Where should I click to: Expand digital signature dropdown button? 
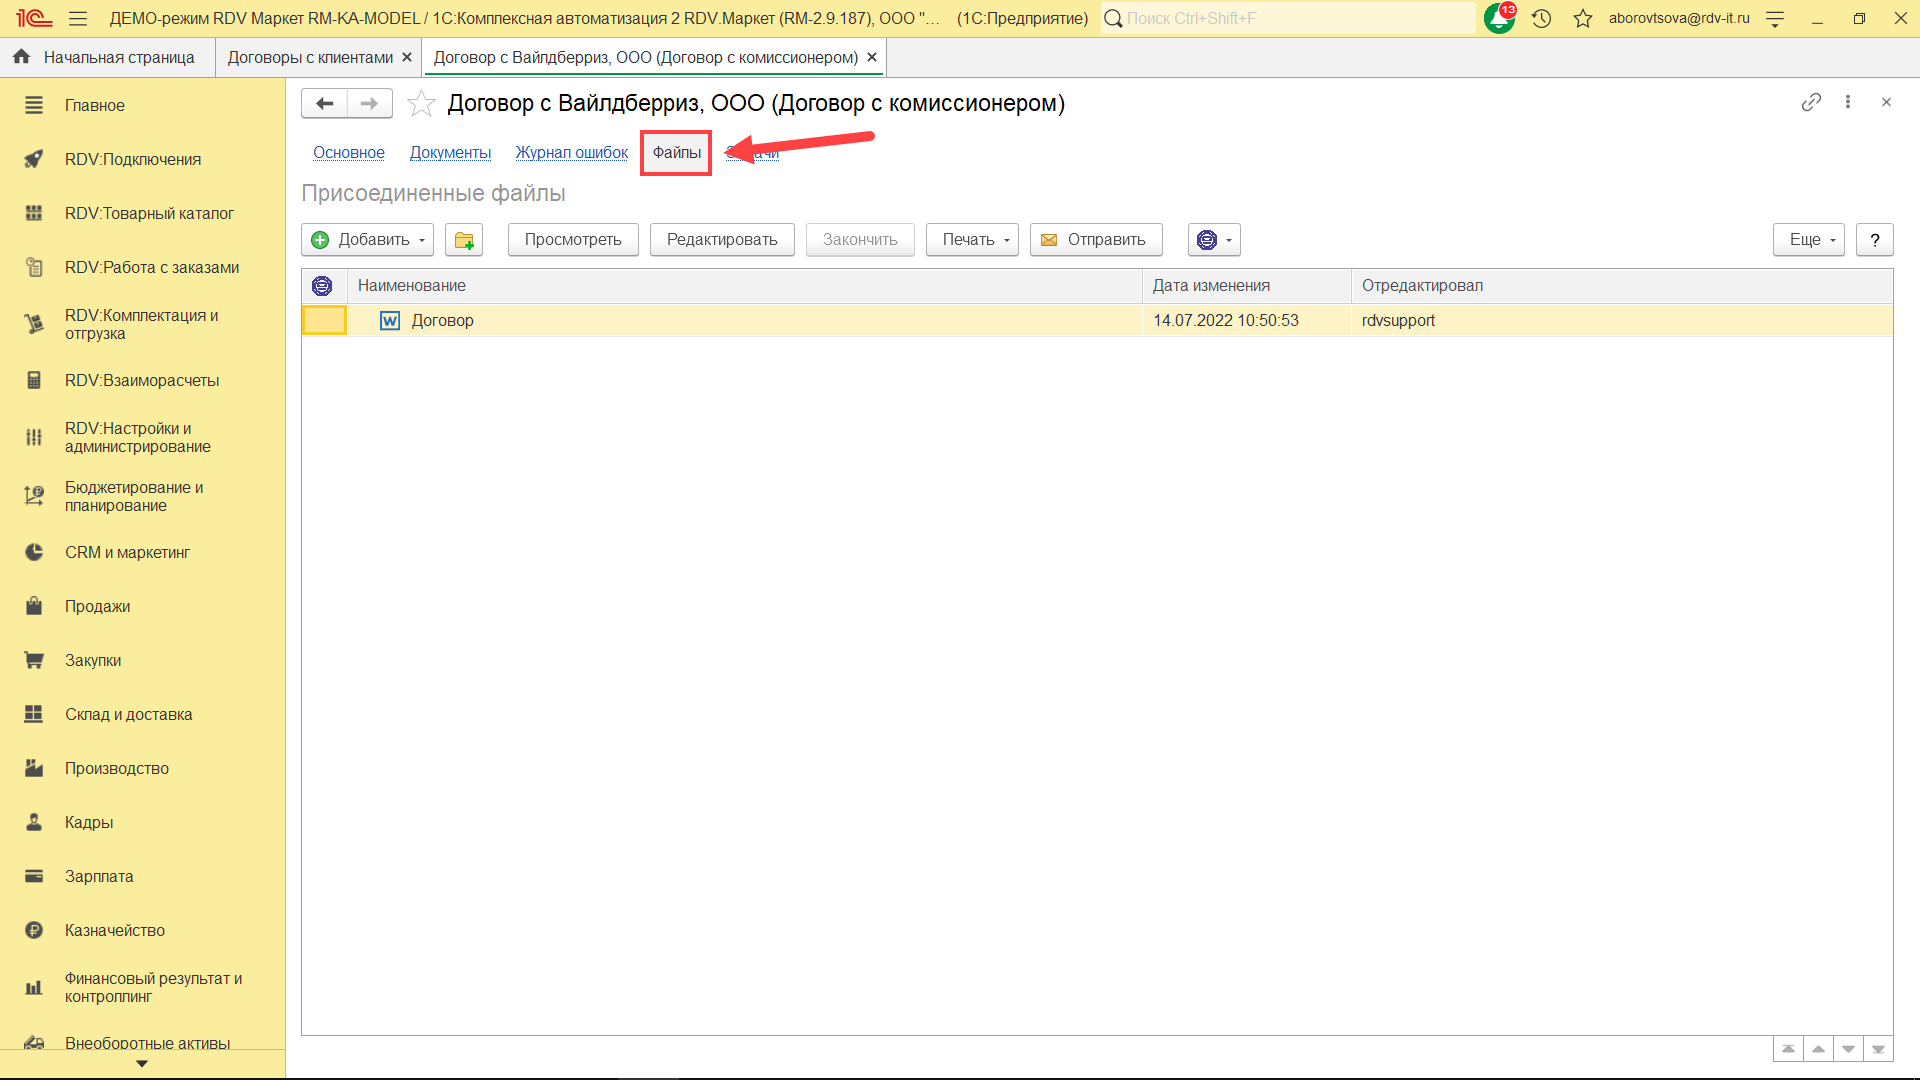coord(1214,240)
